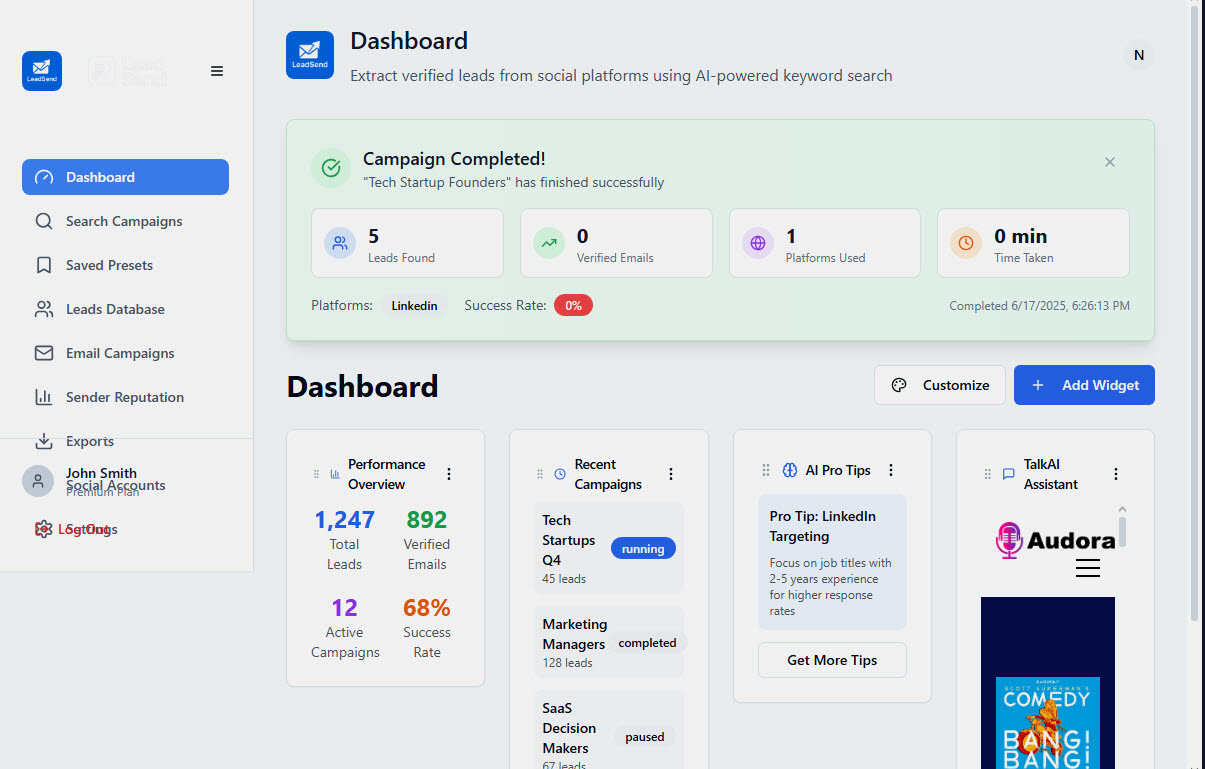Click the Verified Emails trend icon

549,243
